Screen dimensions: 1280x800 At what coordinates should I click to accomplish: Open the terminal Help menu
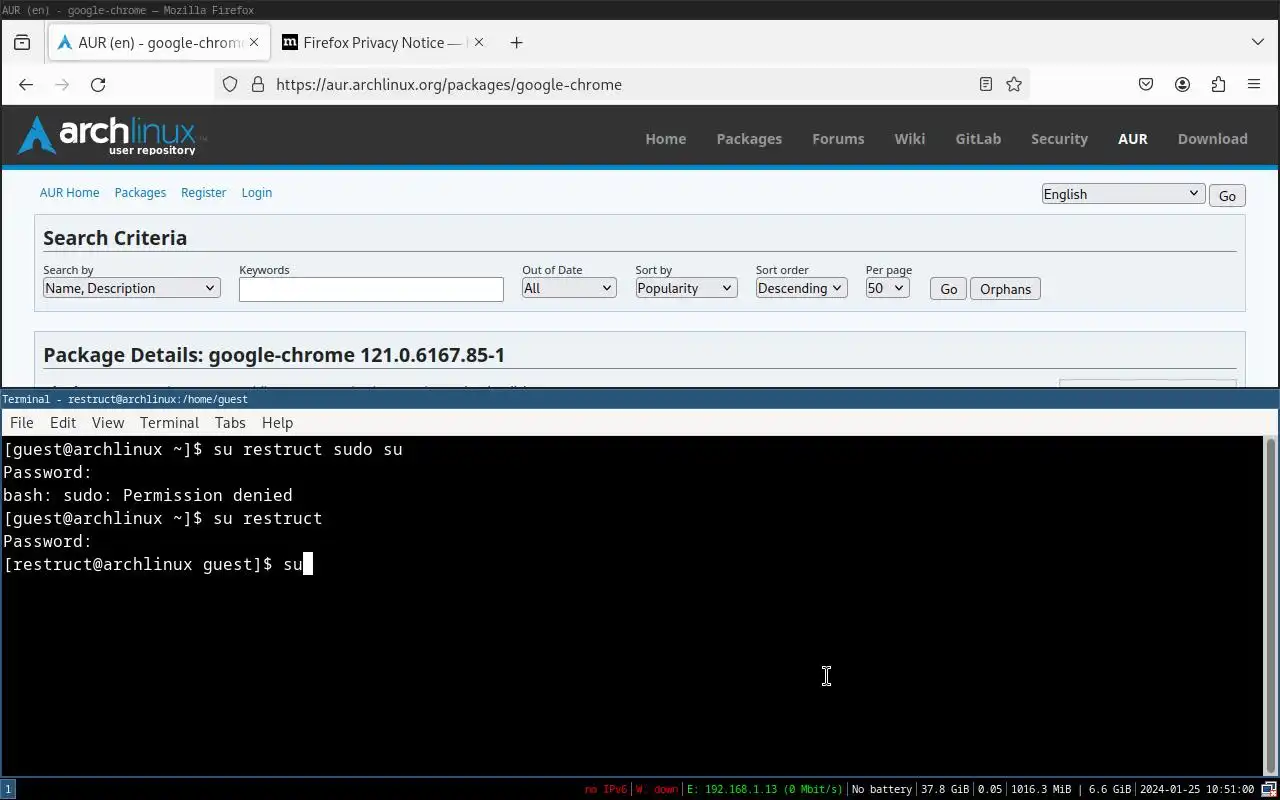click(277, 423)
